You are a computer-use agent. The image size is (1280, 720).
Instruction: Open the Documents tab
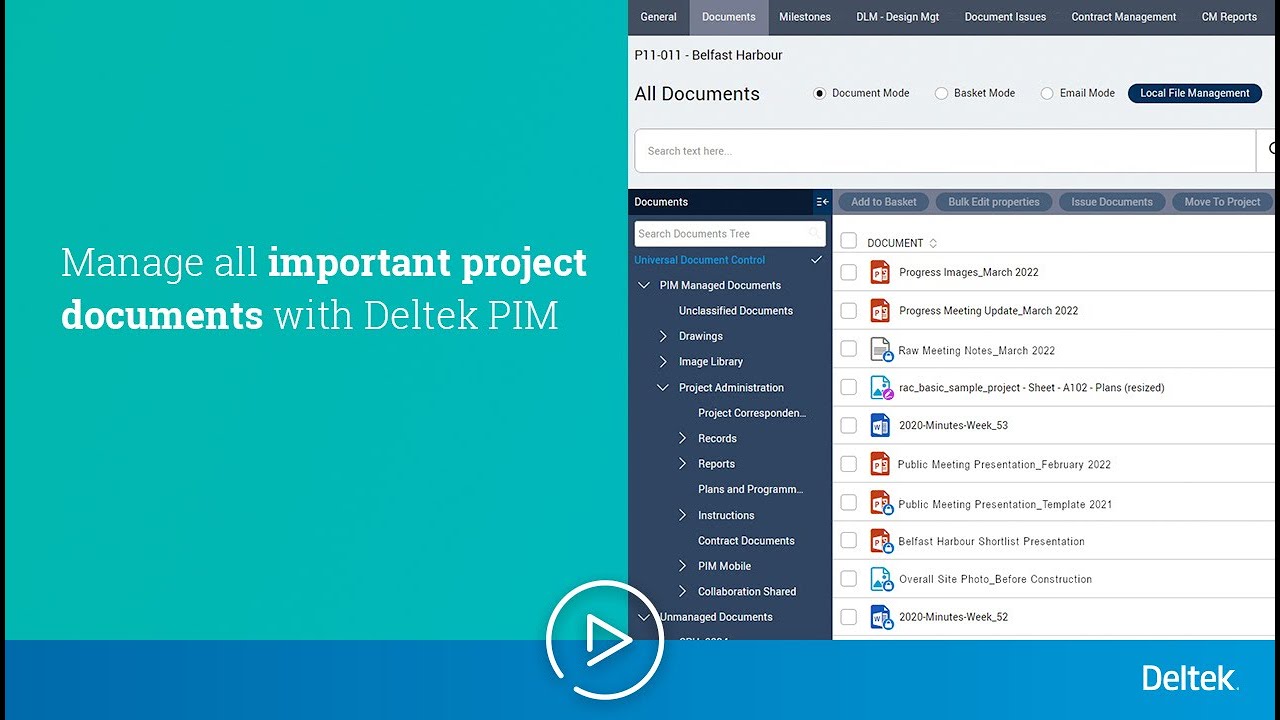tap(729, 17)
